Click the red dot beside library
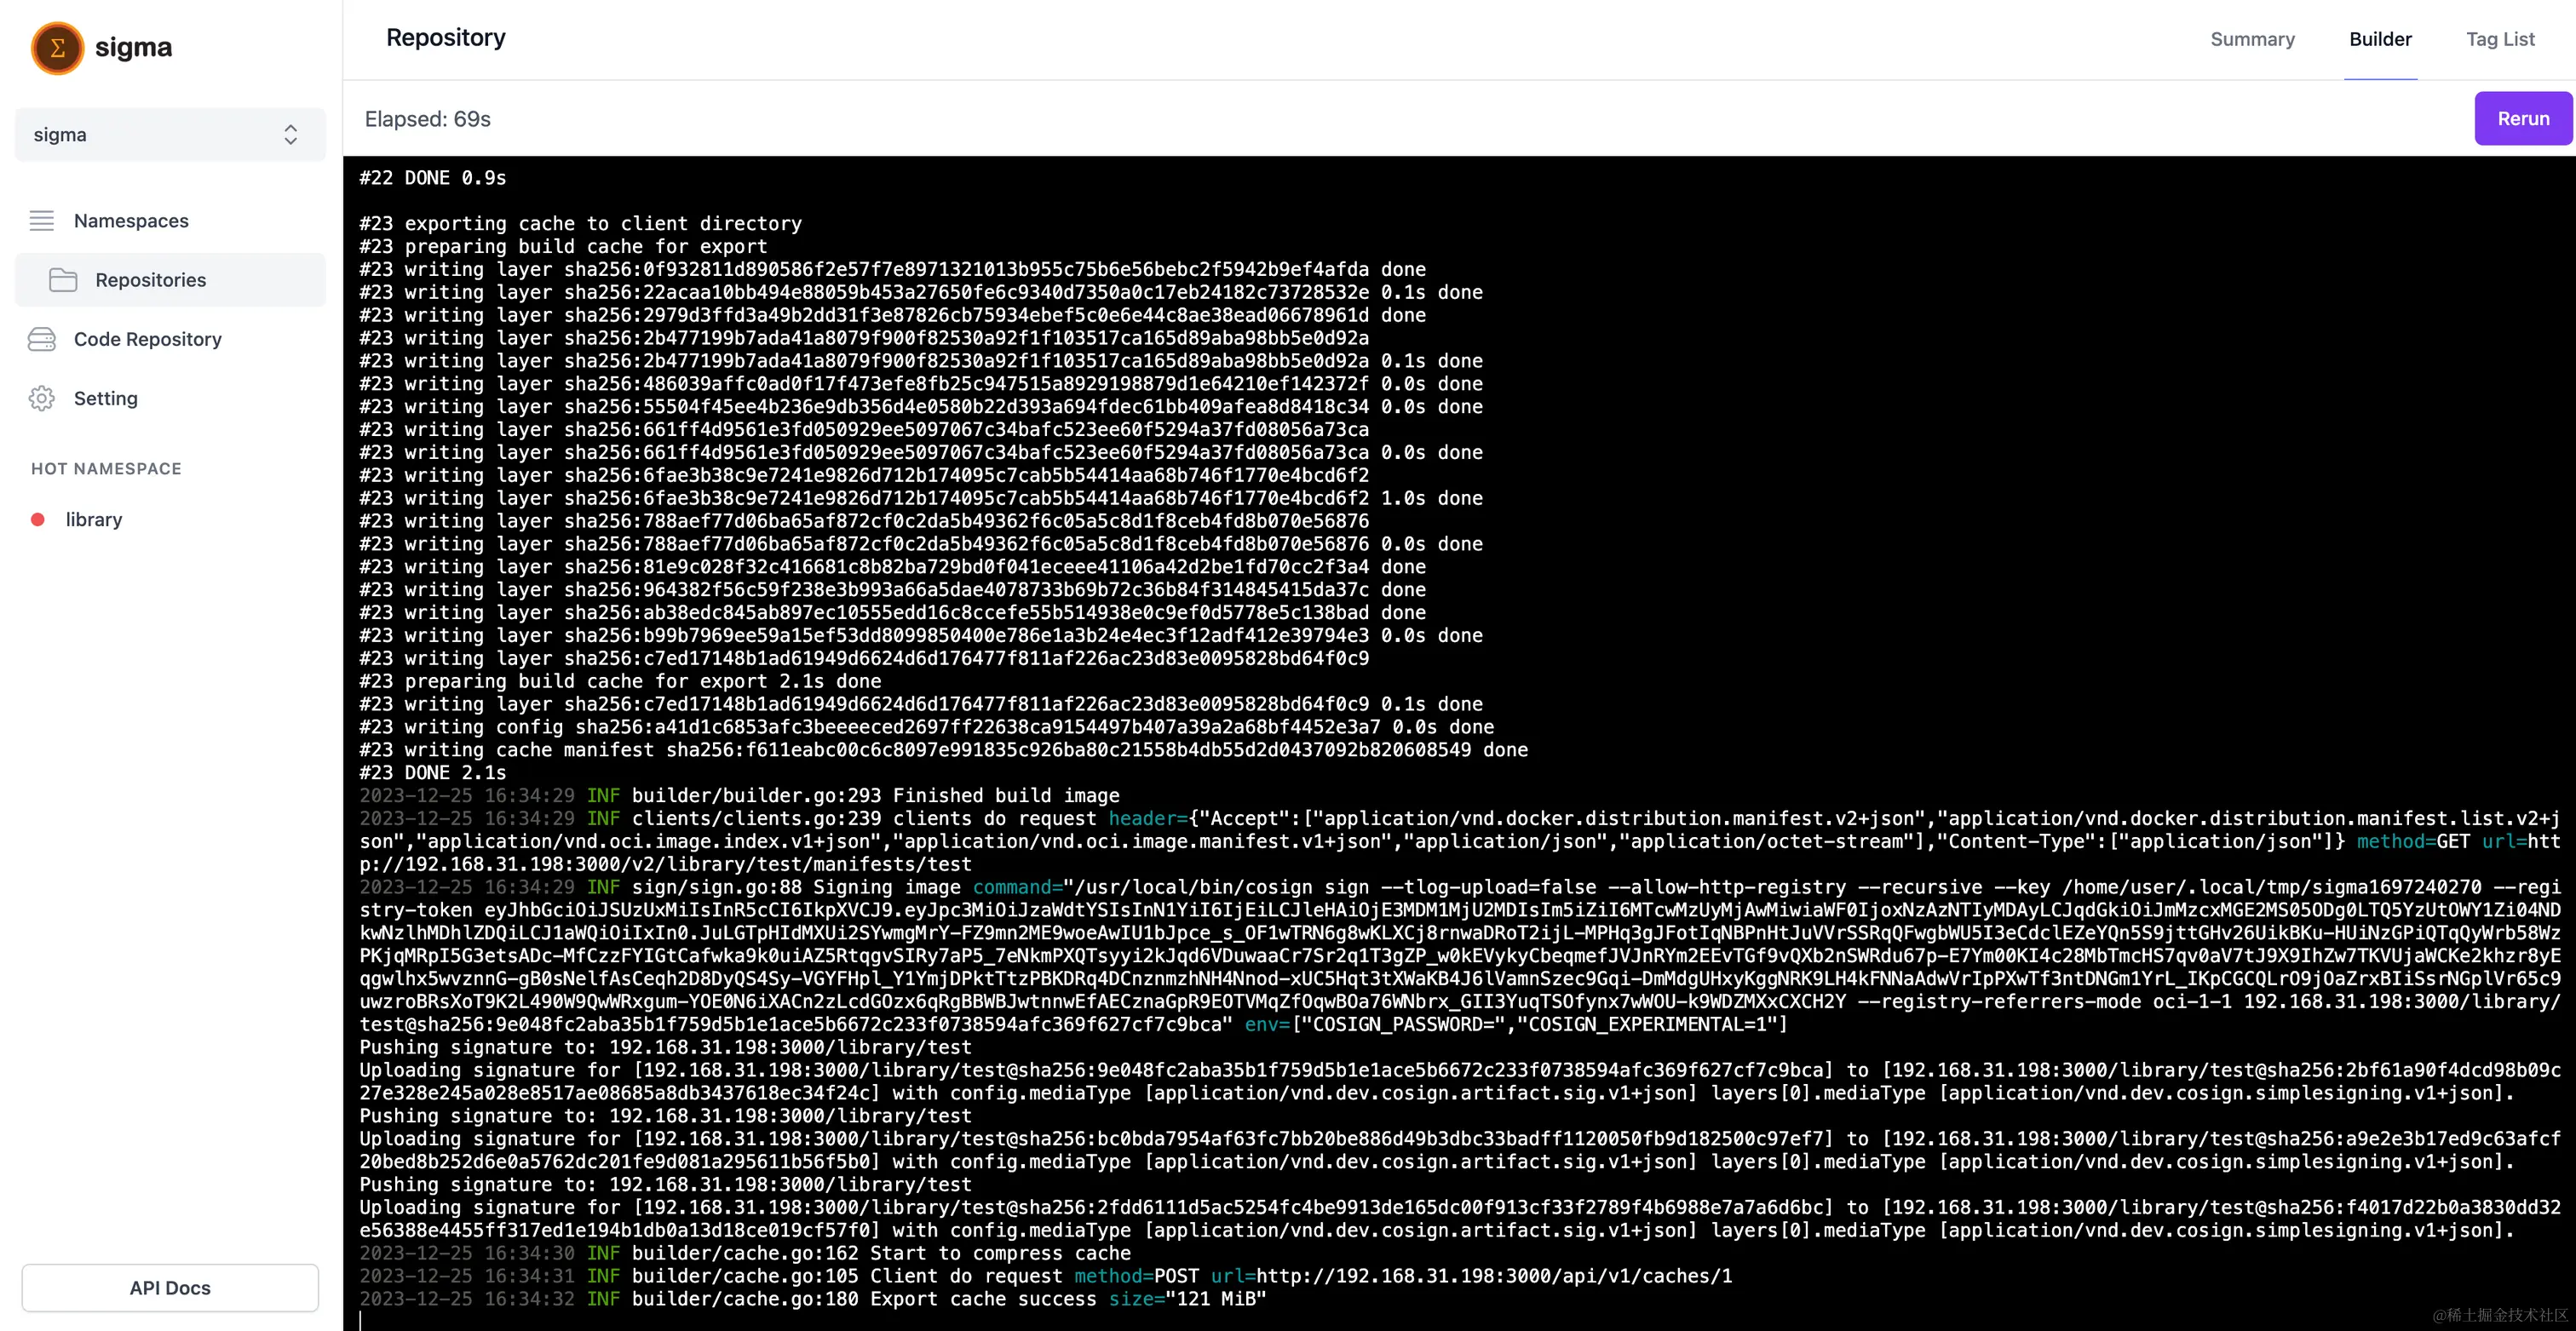Image resolution: width=2576 pixels, height=1331 pixels. pos(38,519)
